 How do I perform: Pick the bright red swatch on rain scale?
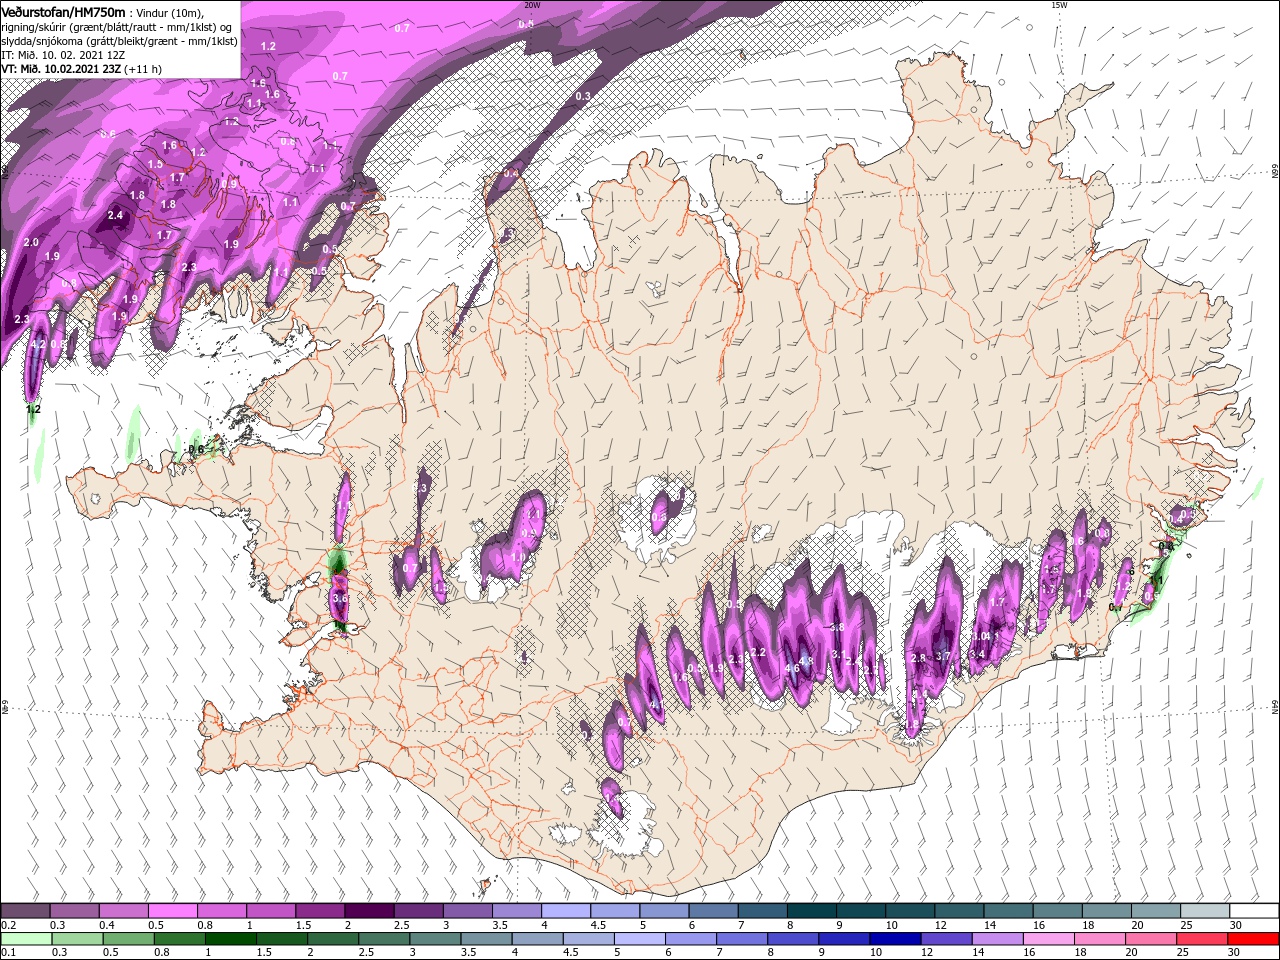coord(1253,939)
